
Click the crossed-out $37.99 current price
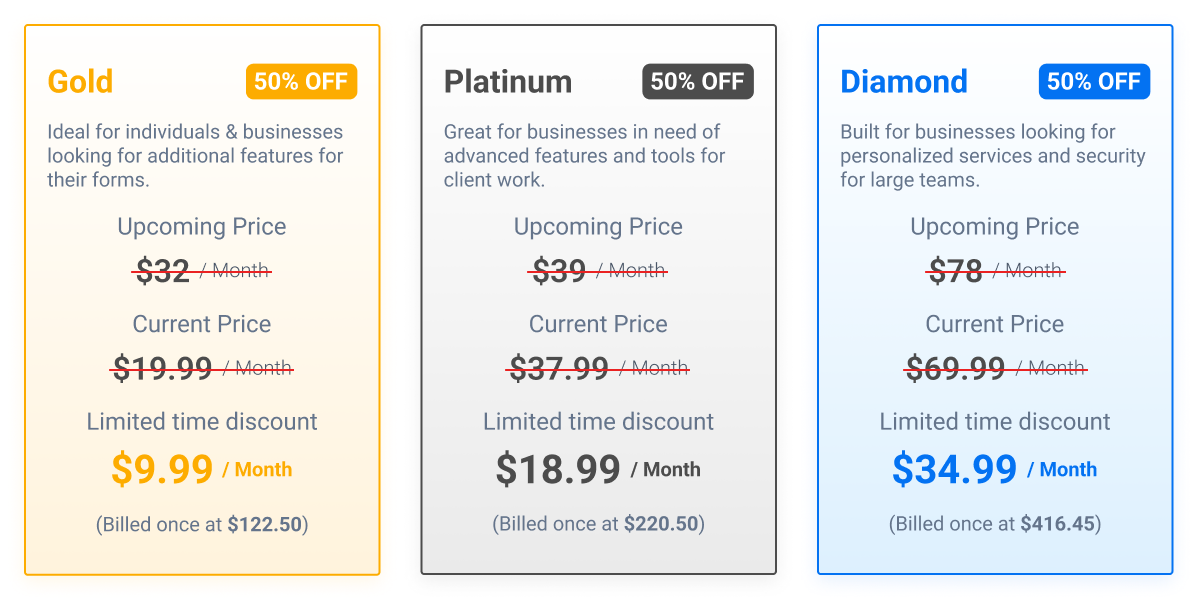pyautogui.click(x=598, y=368)
